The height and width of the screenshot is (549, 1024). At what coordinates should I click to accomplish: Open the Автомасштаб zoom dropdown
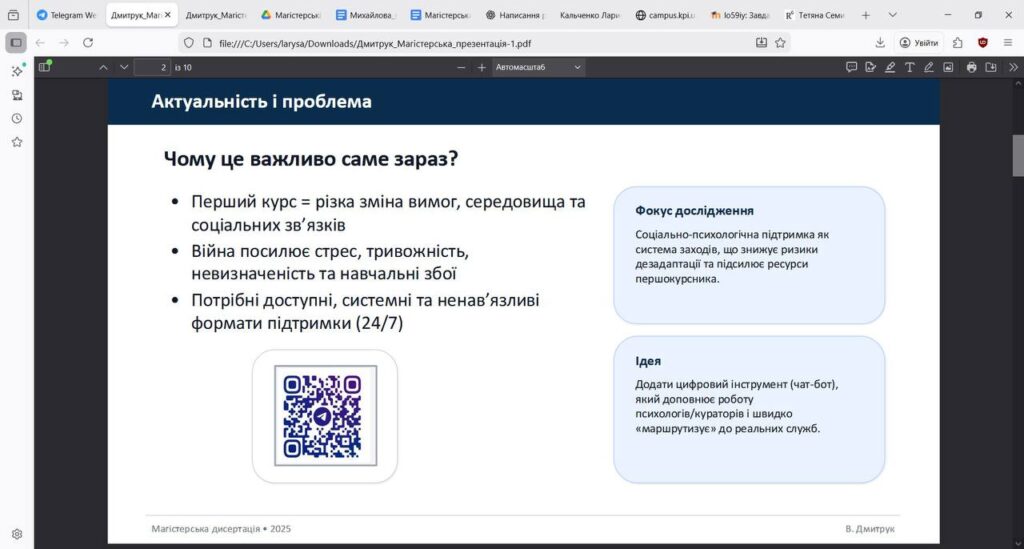click(537, 67)
